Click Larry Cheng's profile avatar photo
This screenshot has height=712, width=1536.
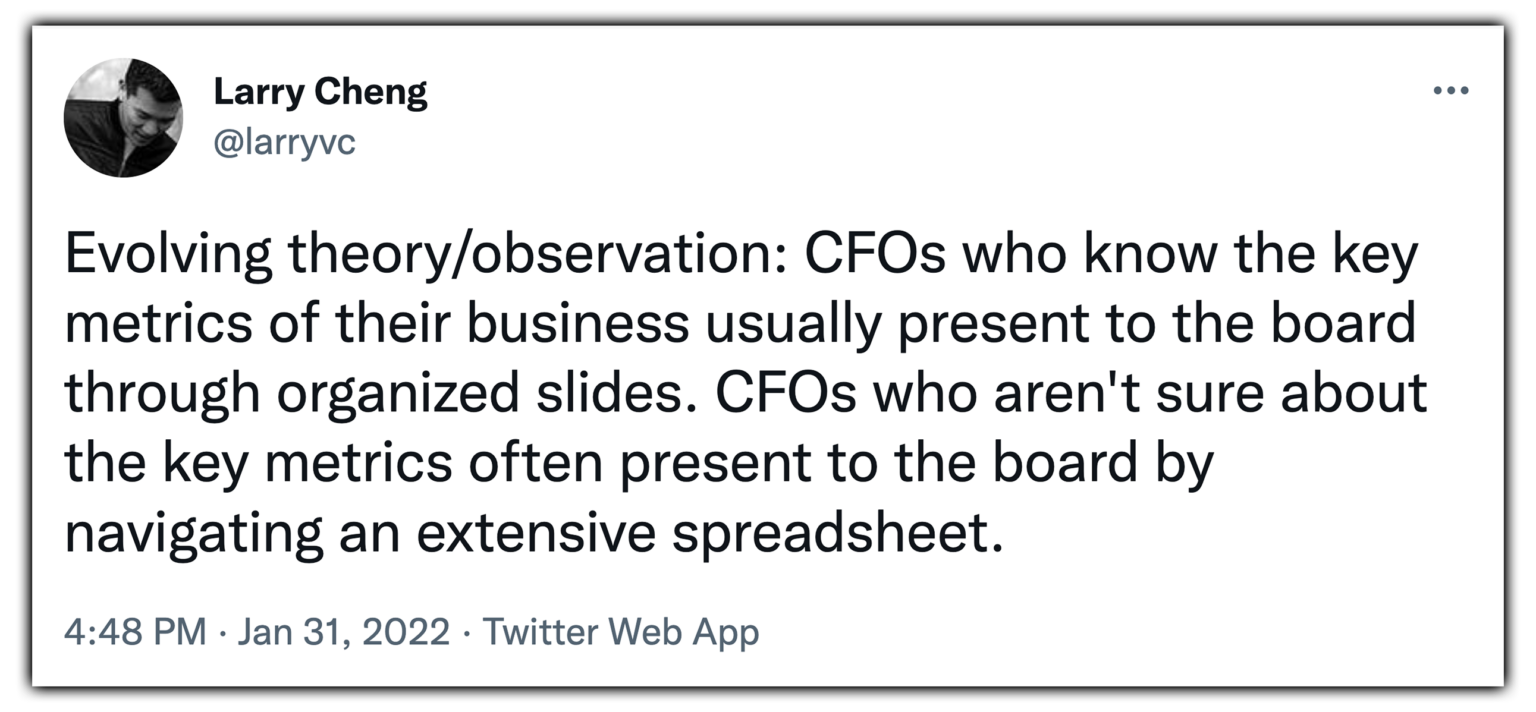click(x=122, y=118)
